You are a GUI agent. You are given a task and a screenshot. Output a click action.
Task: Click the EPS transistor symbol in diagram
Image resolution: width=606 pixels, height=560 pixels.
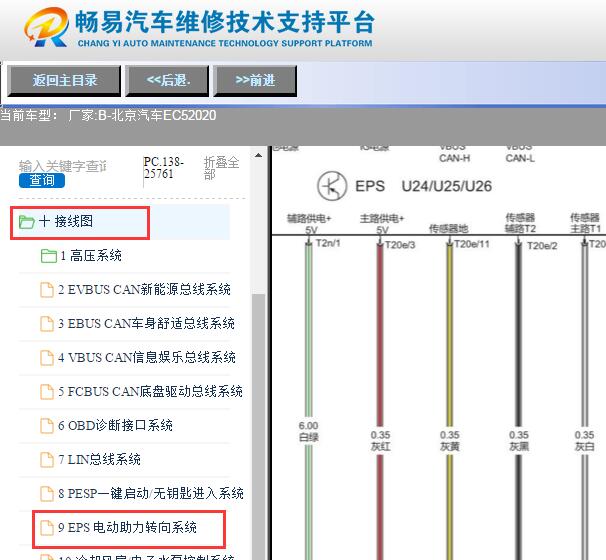[x=332, y=186]
